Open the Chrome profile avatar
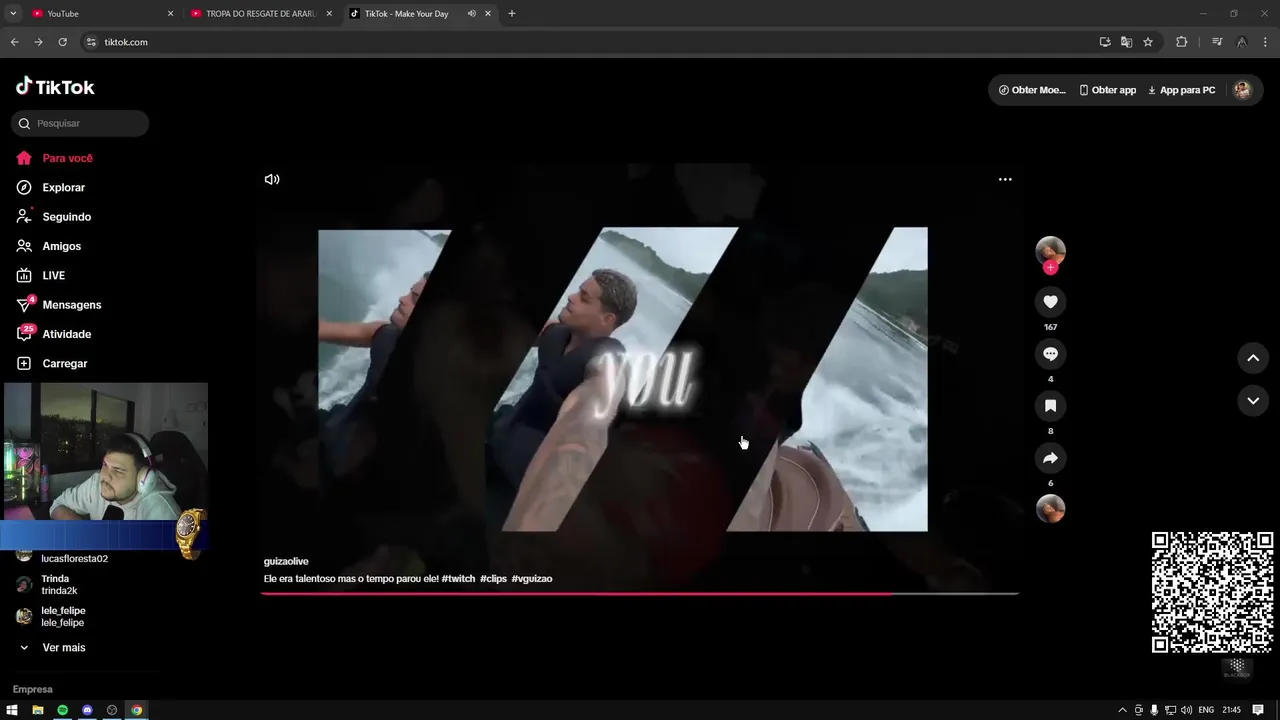 tap(1241, 42)
